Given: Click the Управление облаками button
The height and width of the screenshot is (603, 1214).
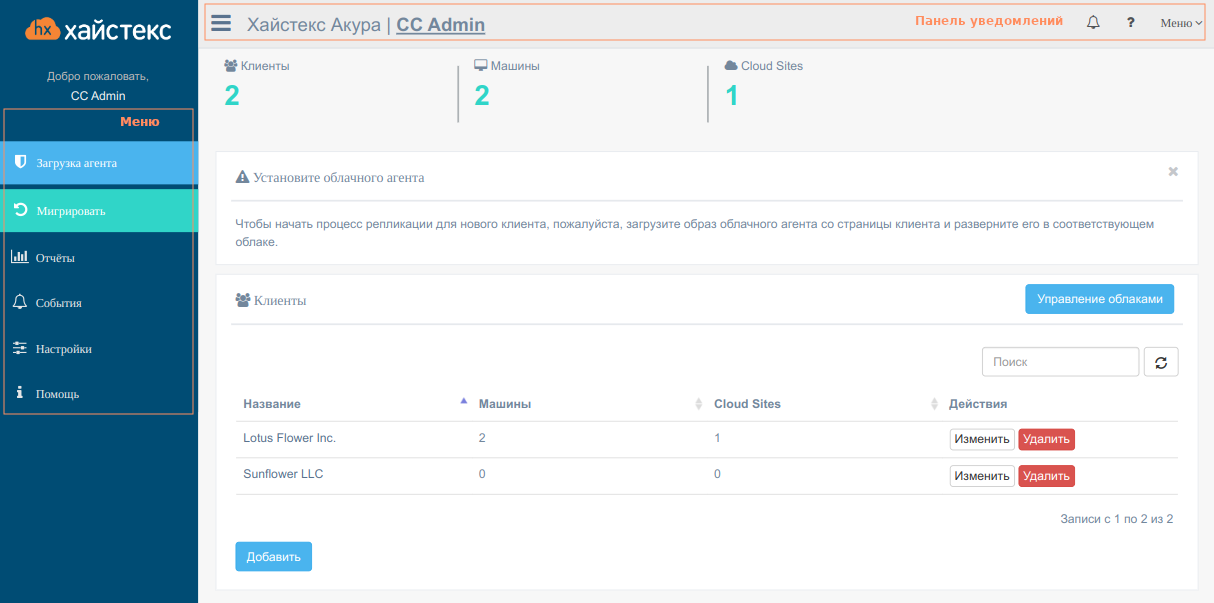Looking at the screenshot, I should coord(1099,299).
